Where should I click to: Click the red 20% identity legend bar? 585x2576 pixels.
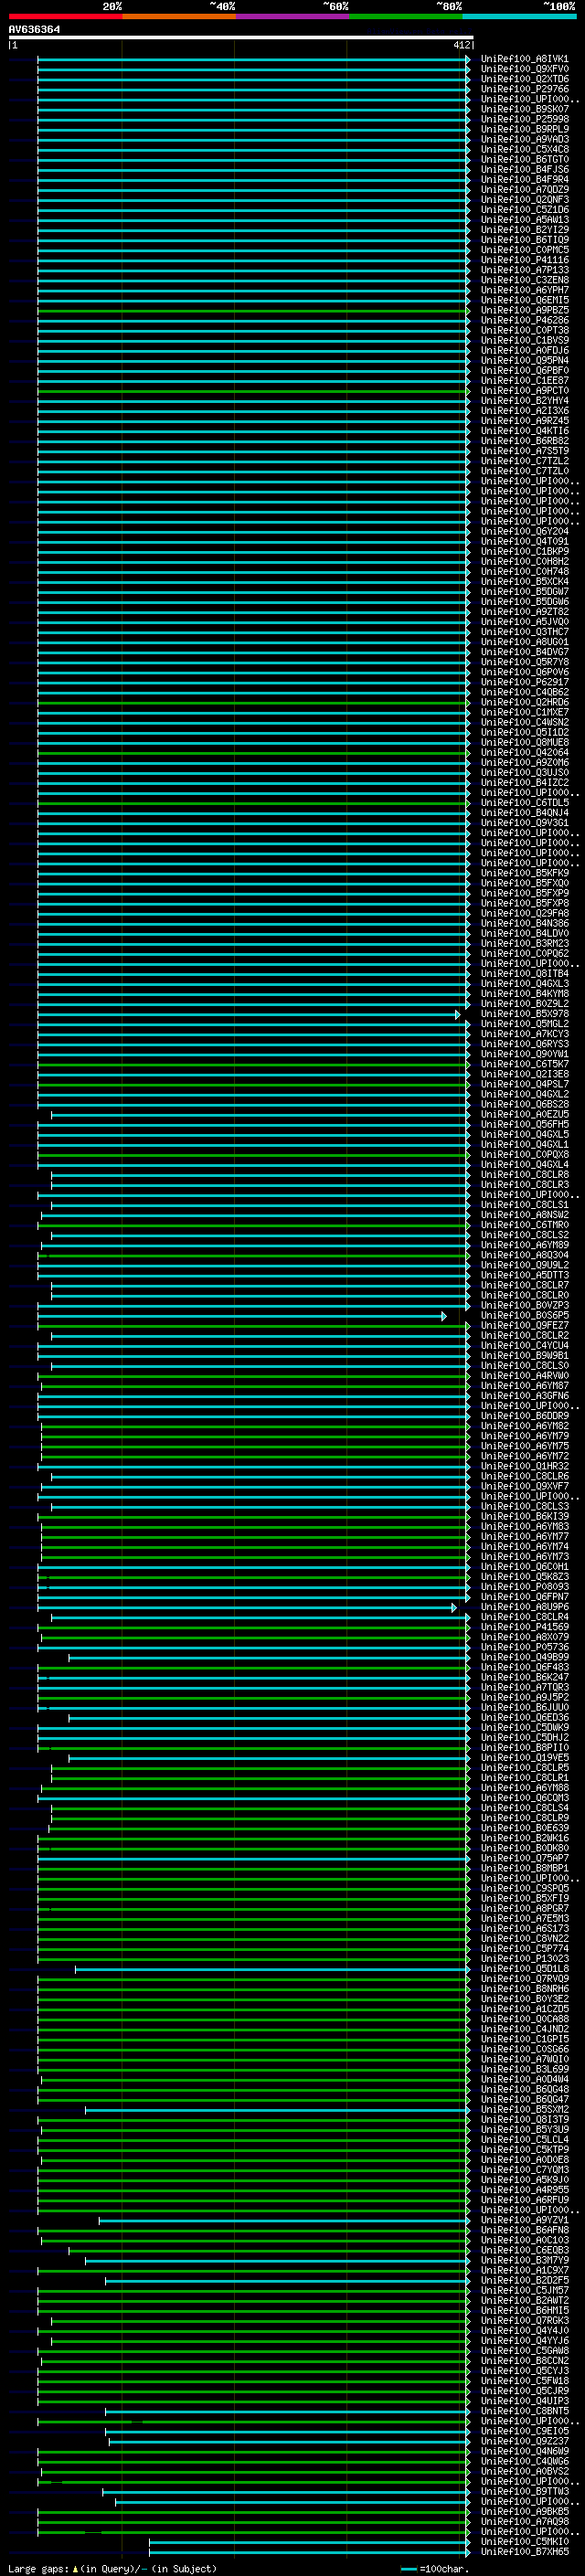click(65, 16)
